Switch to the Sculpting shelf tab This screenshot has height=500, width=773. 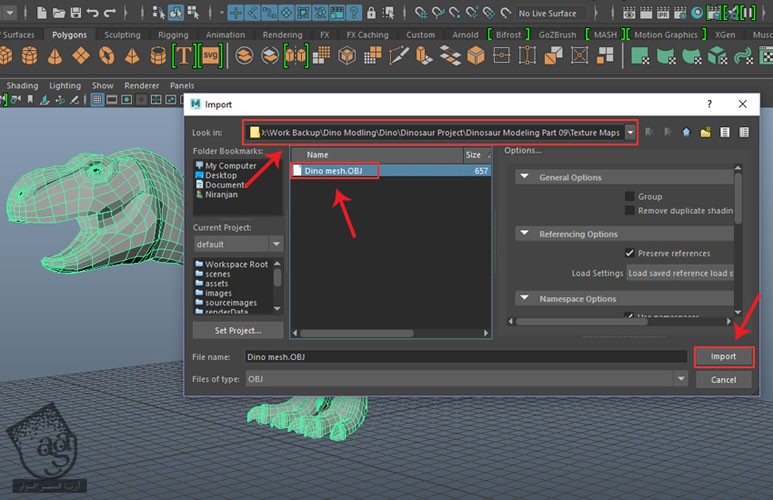pos(123,34)
